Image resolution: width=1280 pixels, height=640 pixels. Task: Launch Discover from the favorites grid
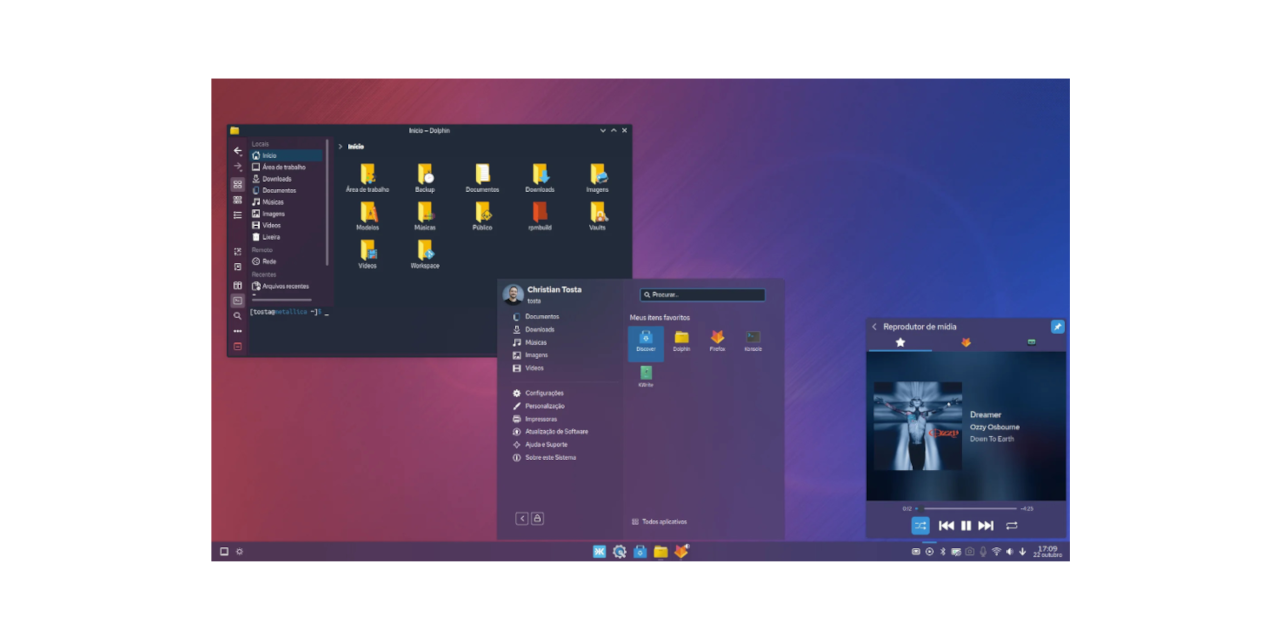coord(646,342)
